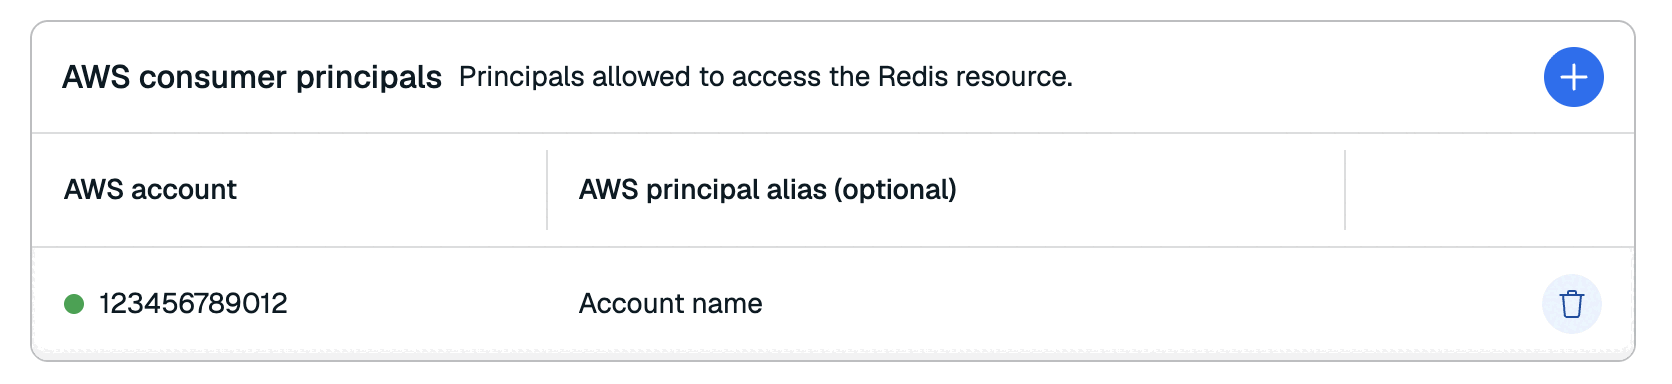Delete the 123456789012 principal row
Screen dimensions: 1672x384
(x=1572, y=304)
